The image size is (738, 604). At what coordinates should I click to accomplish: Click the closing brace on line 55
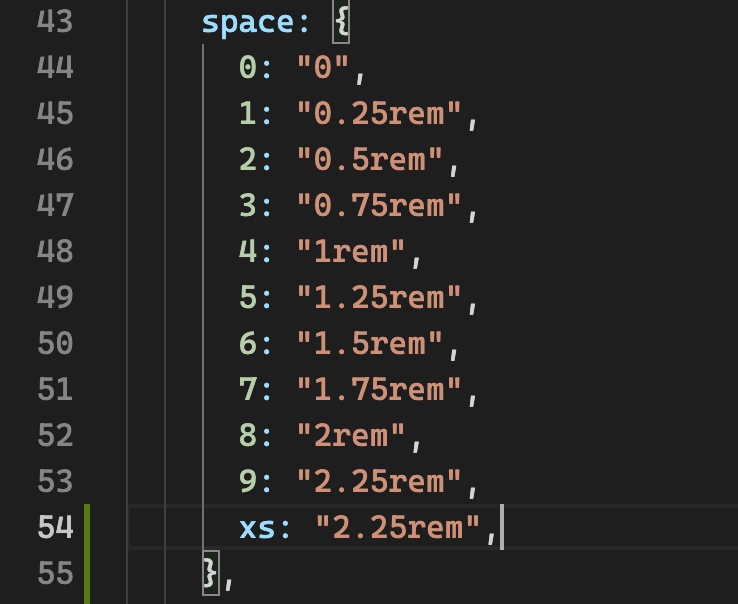coord(210,572)
